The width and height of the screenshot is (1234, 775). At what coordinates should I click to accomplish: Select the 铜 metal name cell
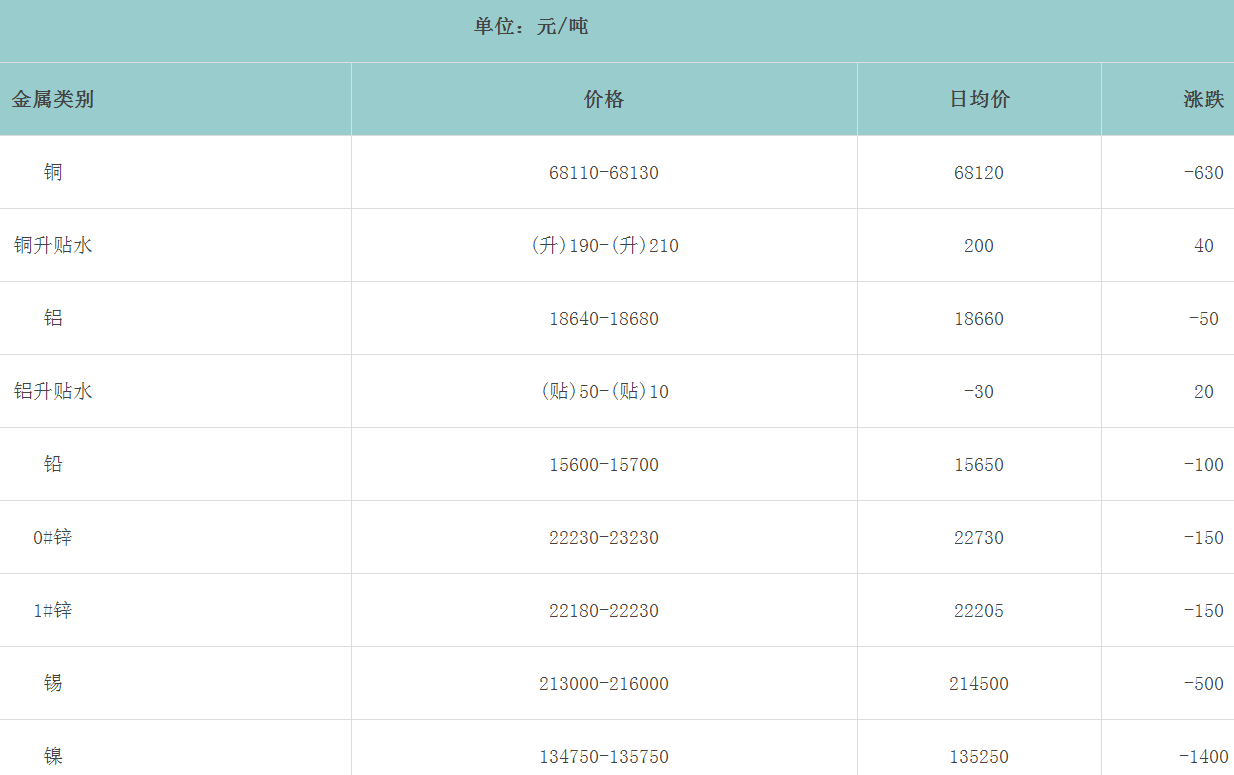pos(53,172)
